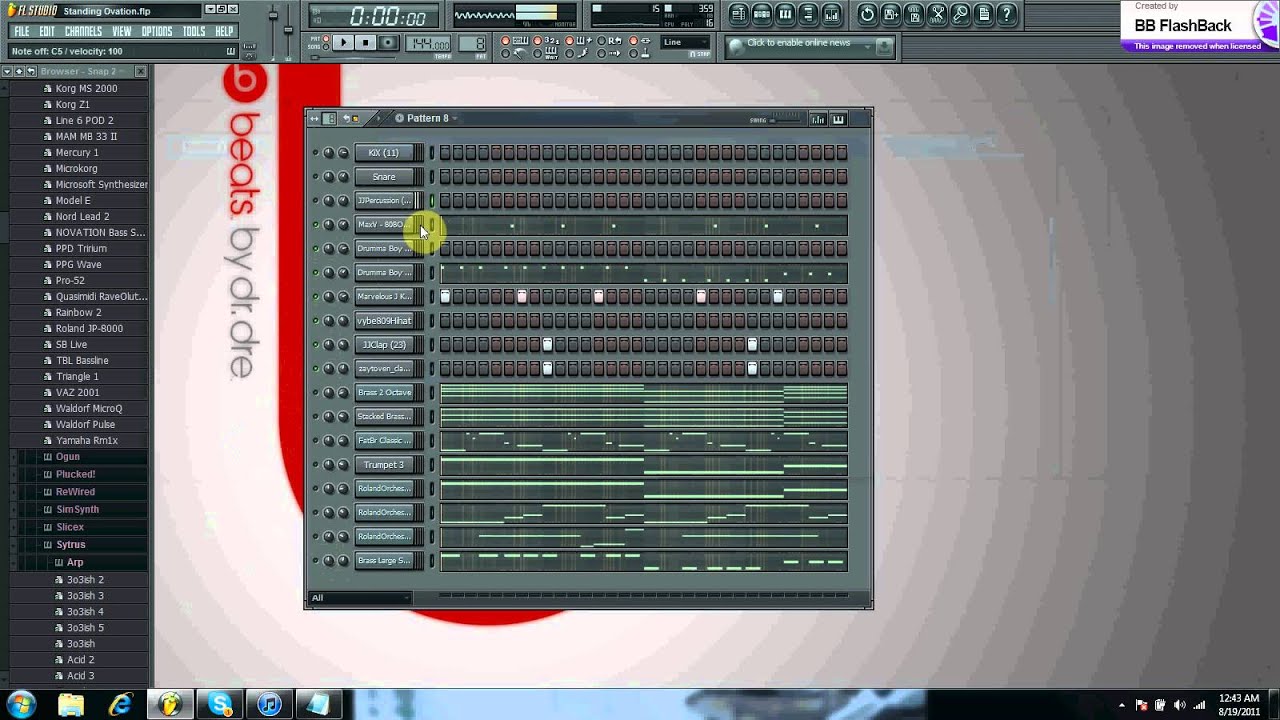Open the VIEW menu
The width and height of the screenshot is (1280, 720).
tap(122, 31)
